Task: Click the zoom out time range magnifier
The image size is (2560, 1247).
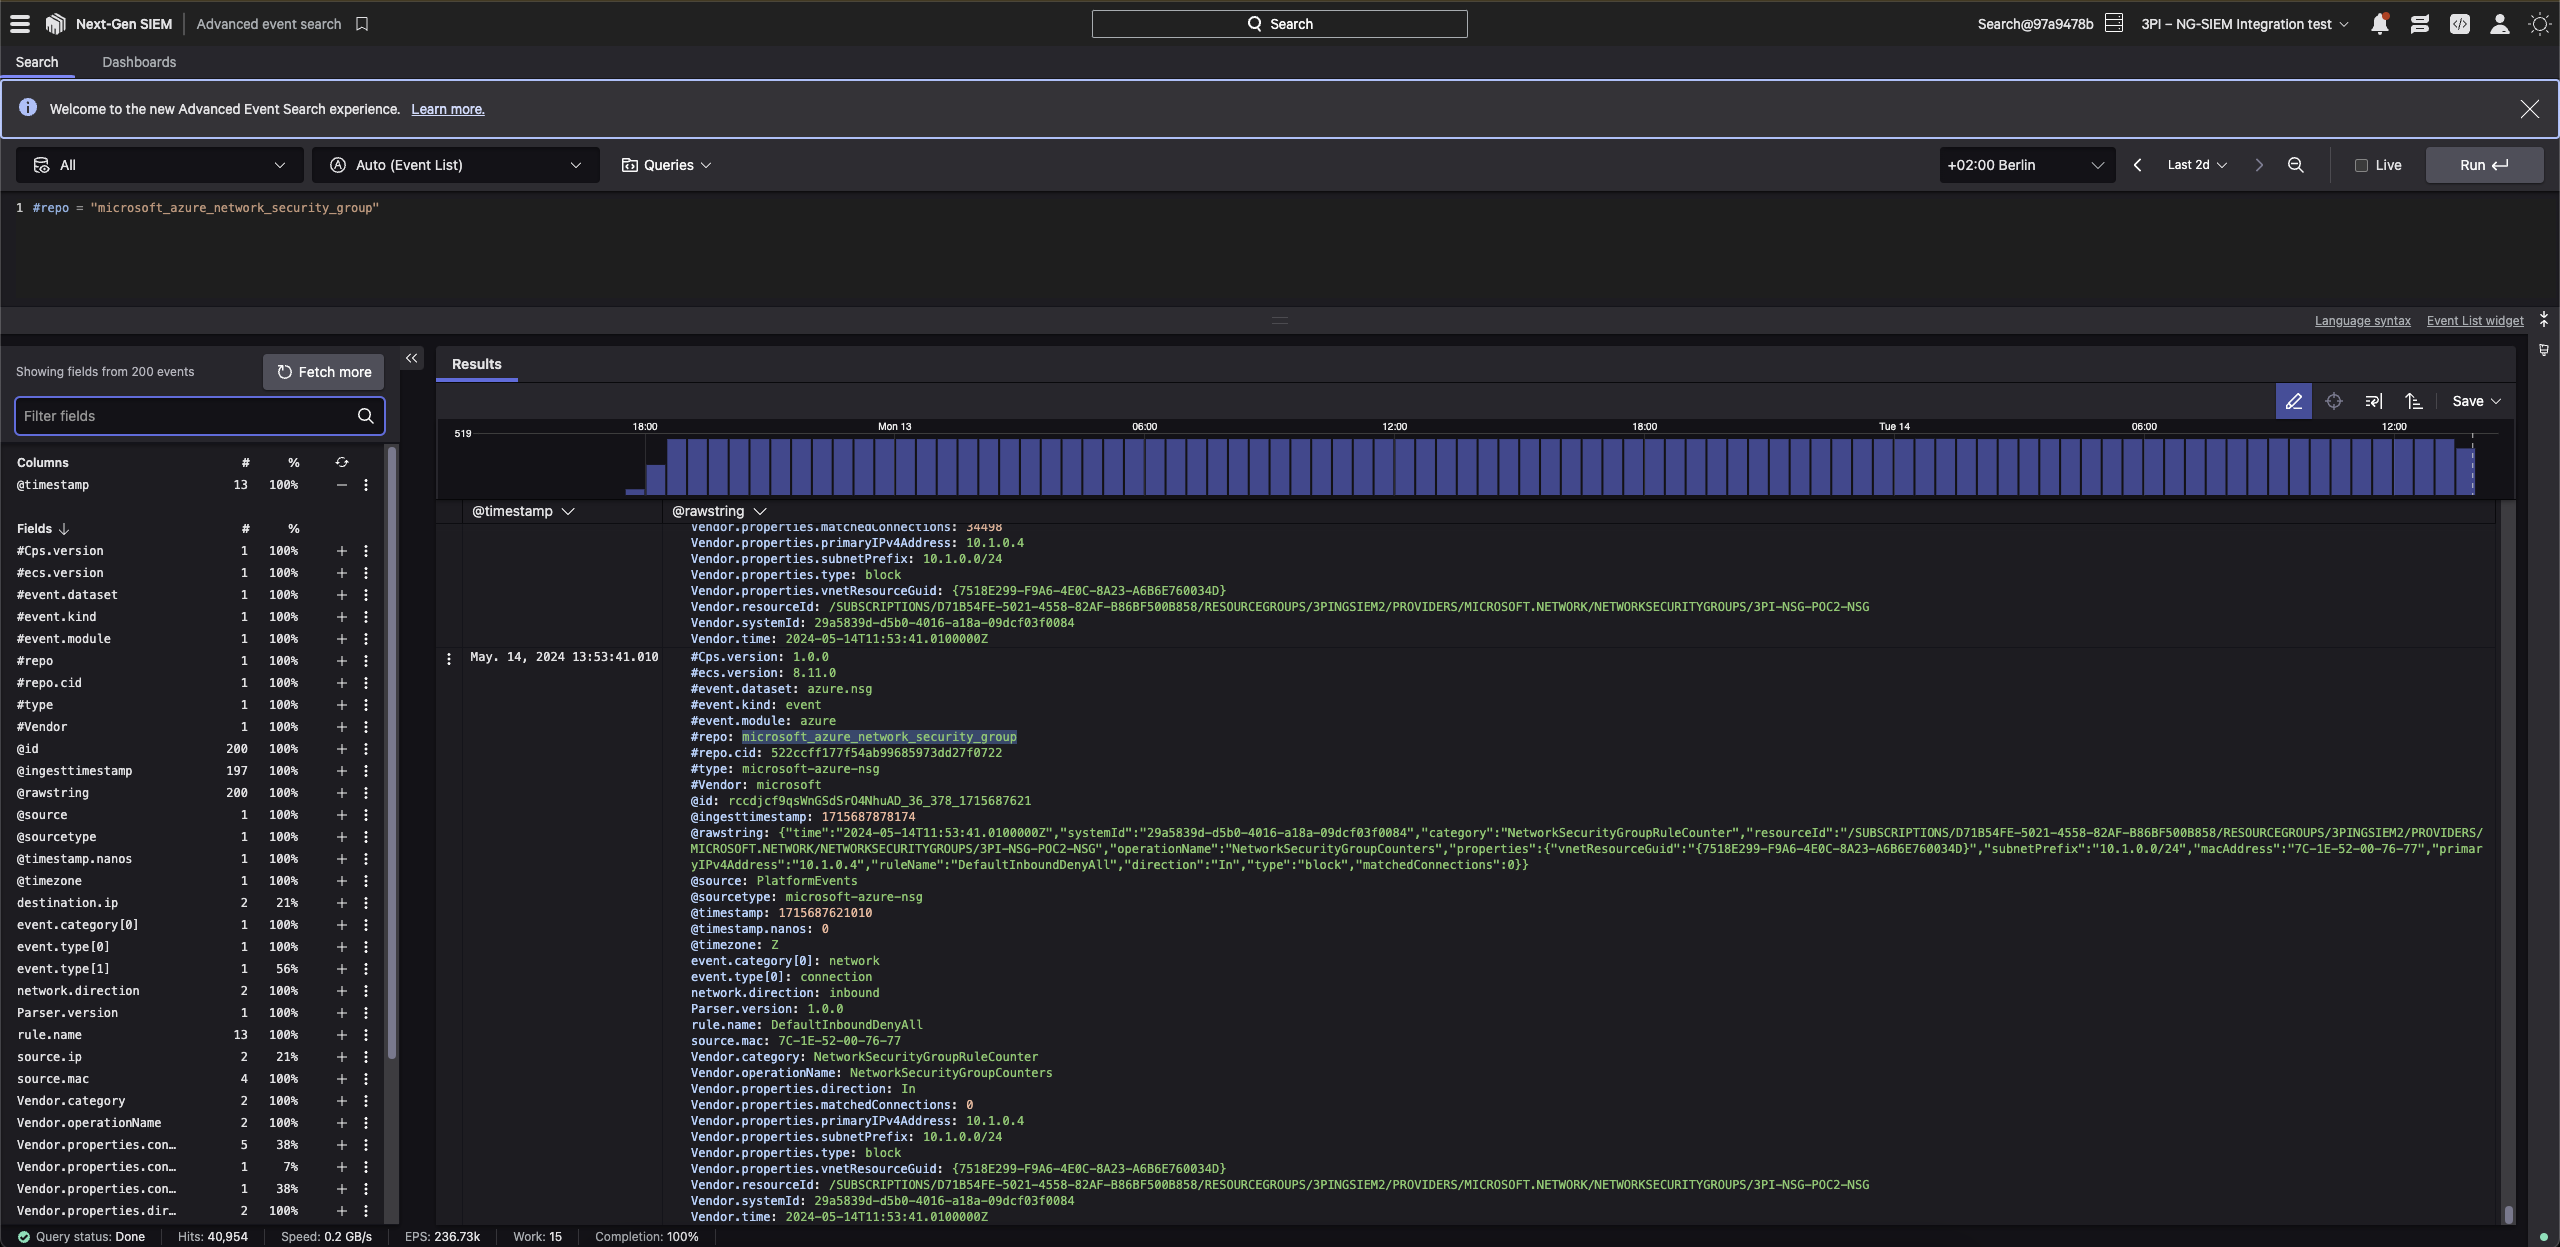Action: pos(2295,165)
